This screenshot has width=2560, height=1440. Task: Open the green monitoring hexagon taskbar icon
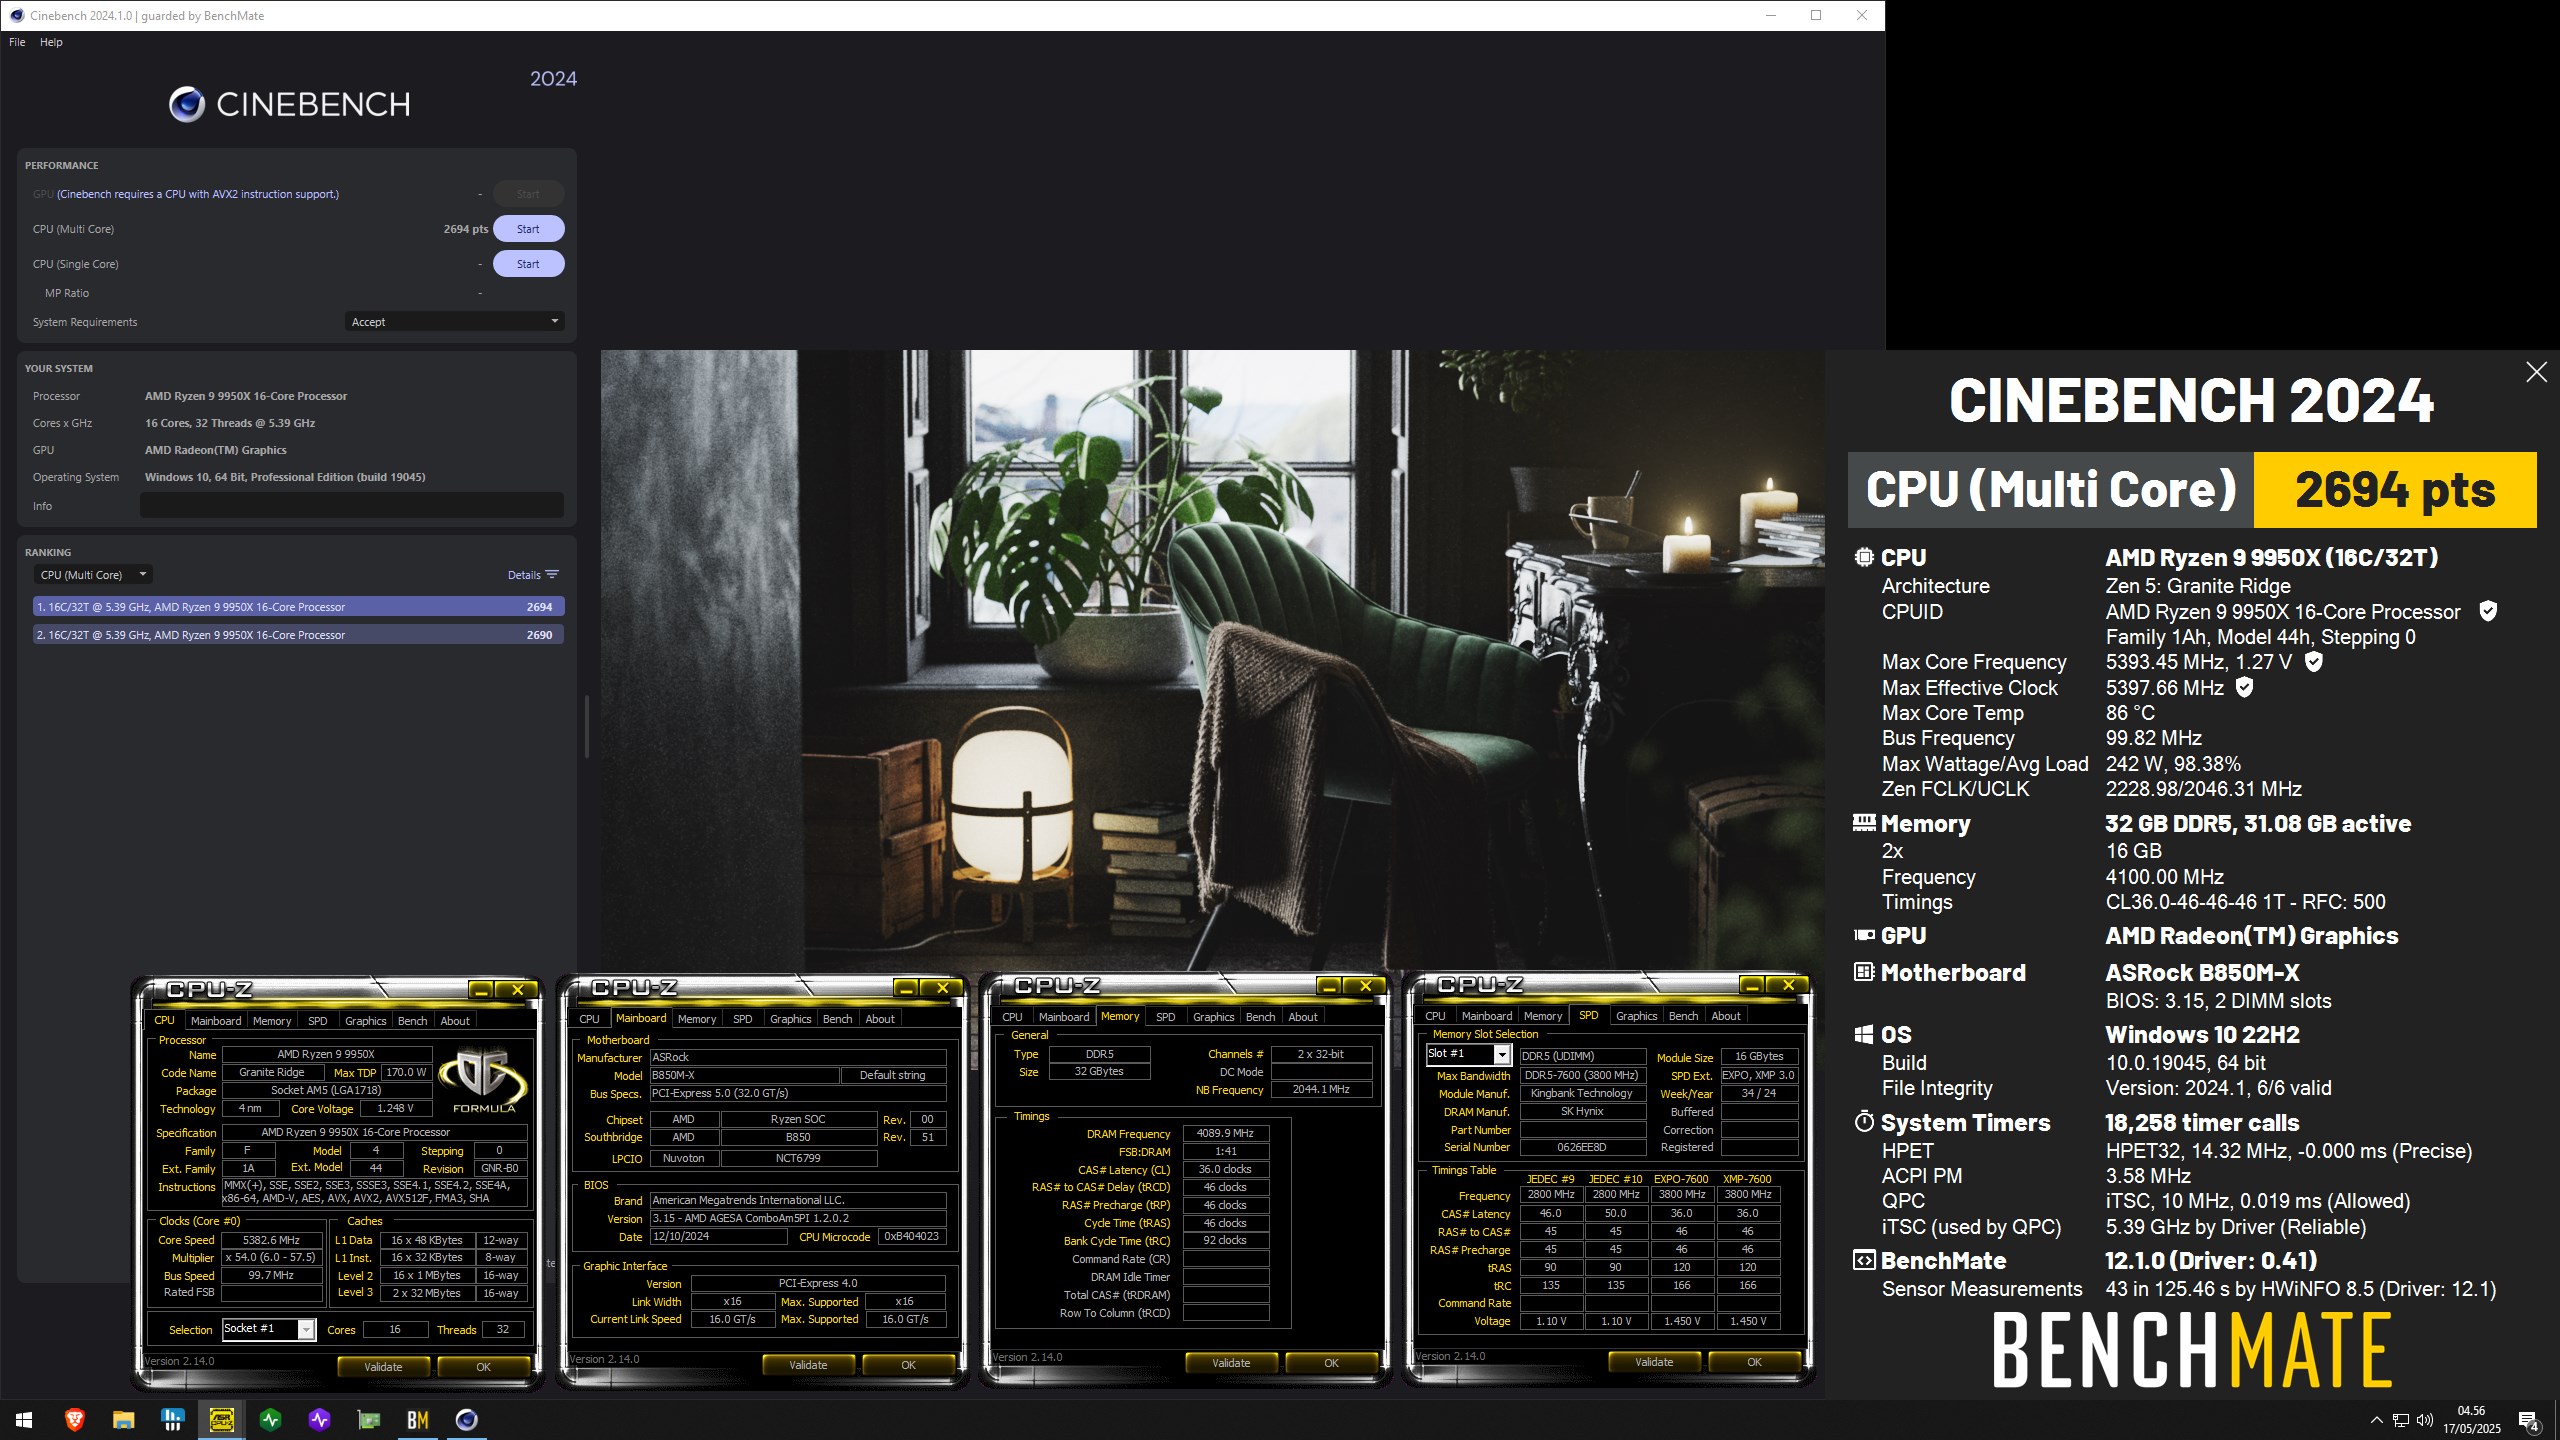click(270, 1419)
